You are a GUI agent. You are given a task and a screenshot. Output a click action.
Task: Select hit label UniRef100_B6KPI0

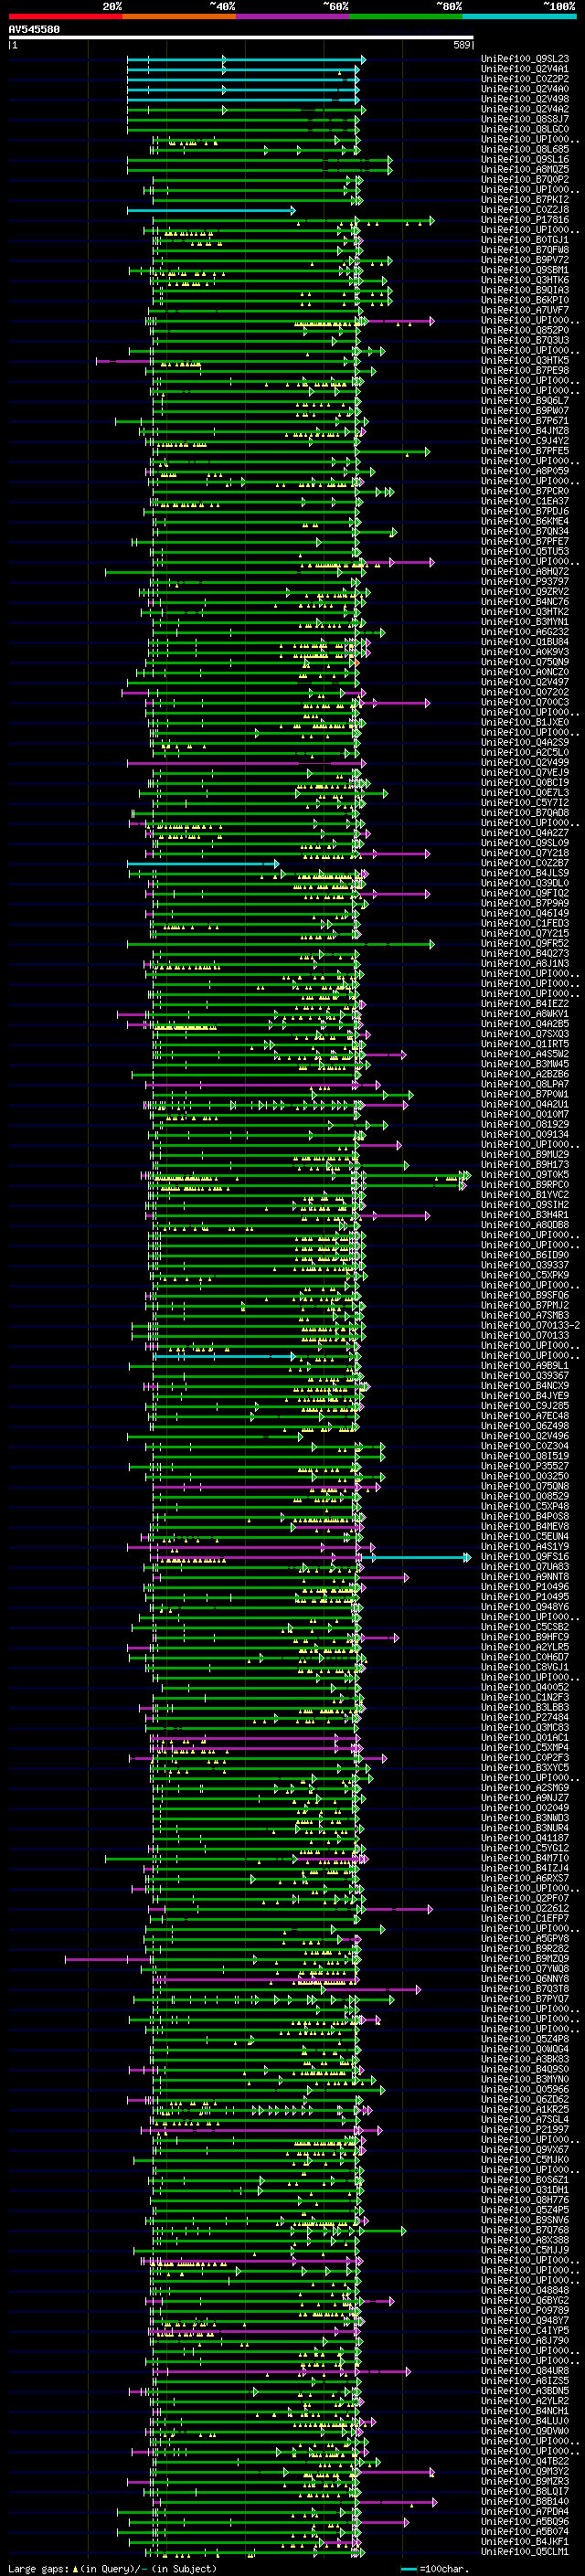(525, 300)
